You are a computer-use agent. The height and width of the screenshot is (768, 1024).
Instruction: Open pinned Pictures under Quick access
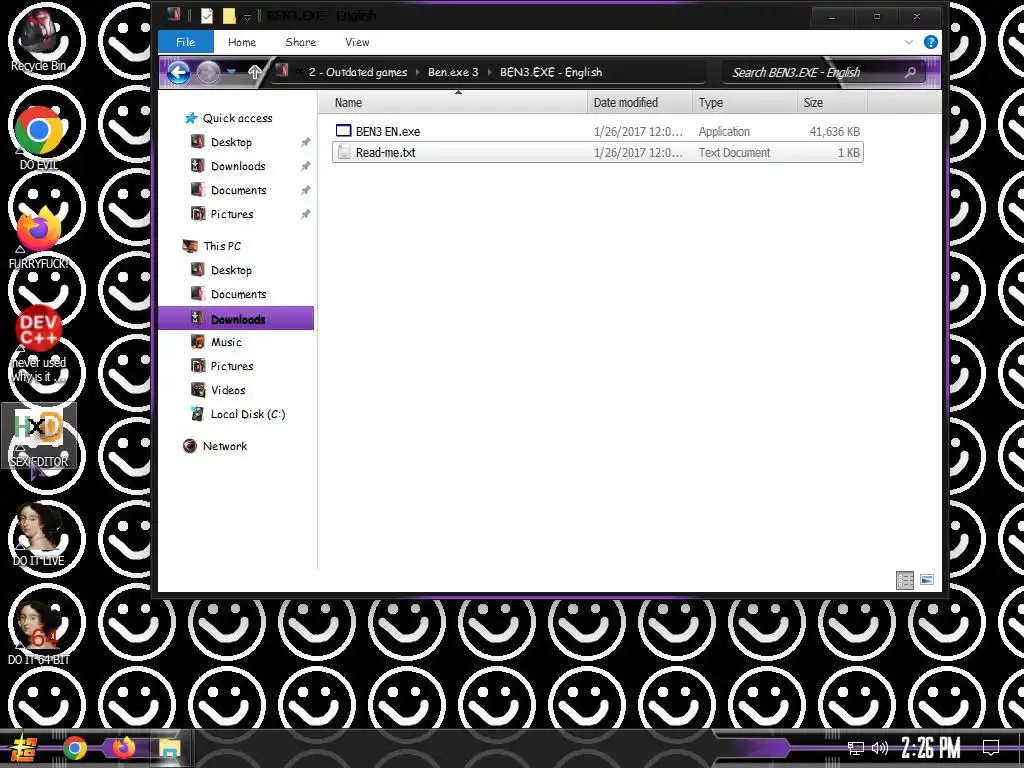(223, 214)
